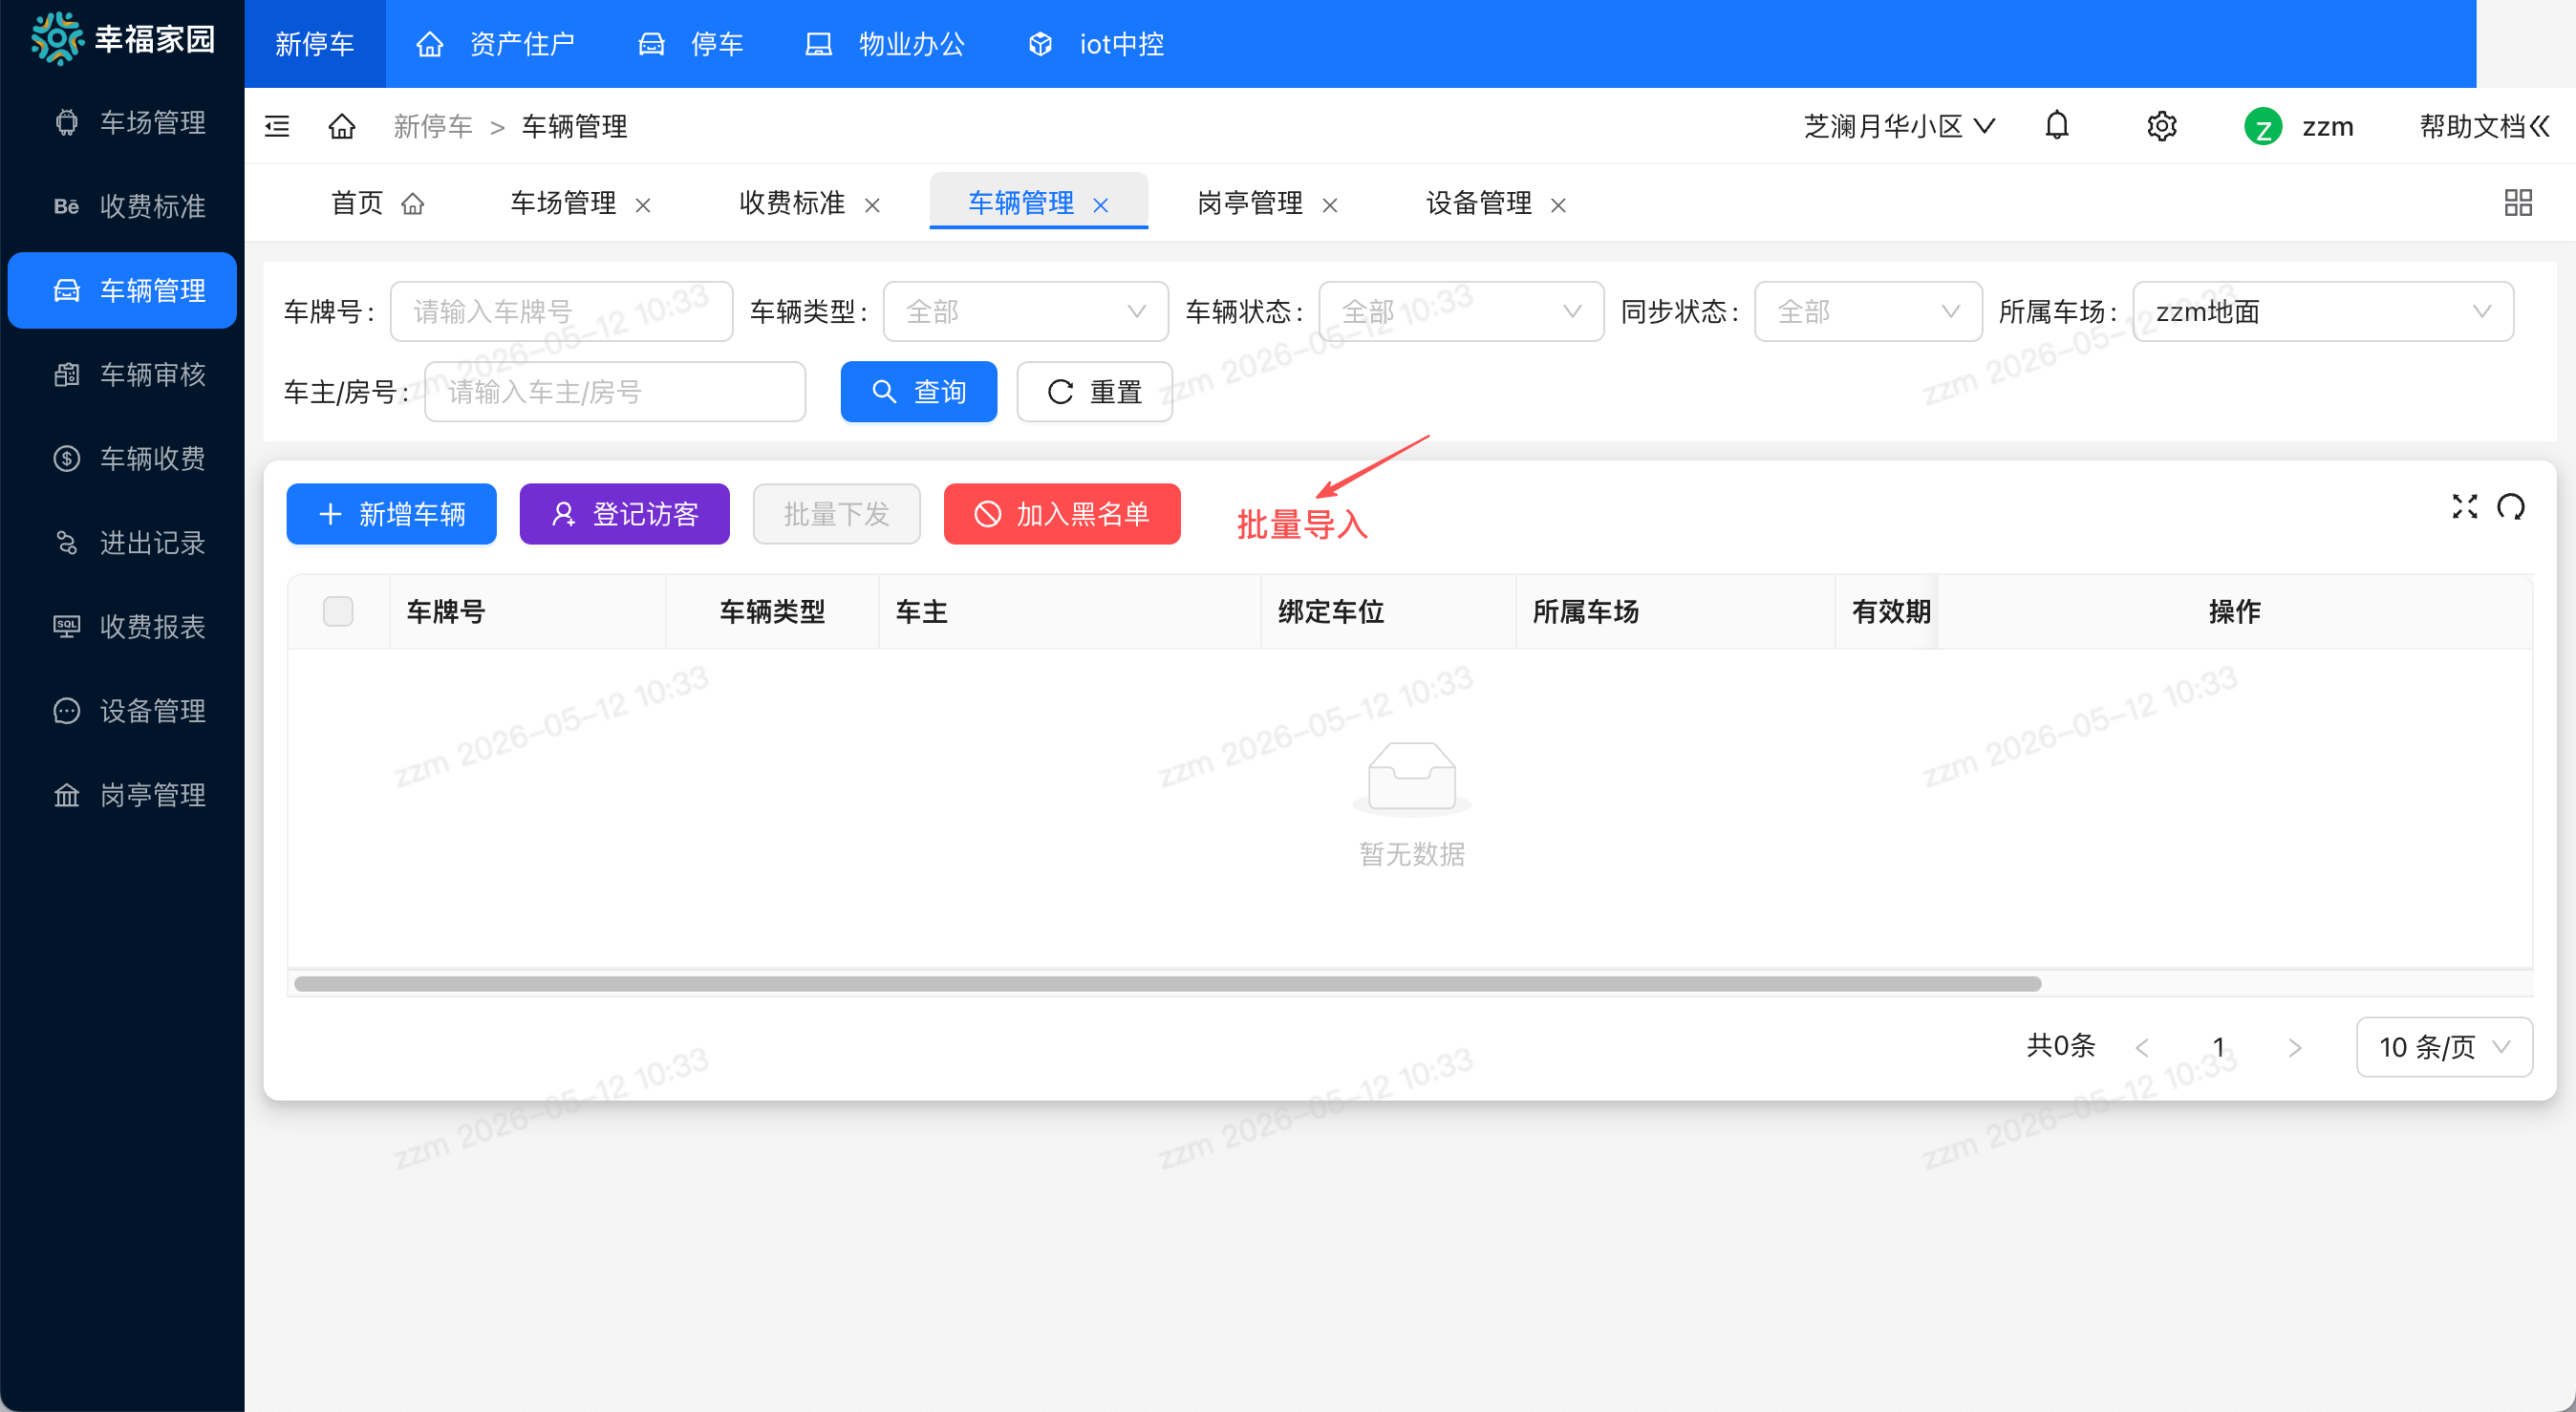The width and height of the screenshot is (2576, 1412).
Task: Switch to 收费标准 tab
Action: tap(792, 203)
